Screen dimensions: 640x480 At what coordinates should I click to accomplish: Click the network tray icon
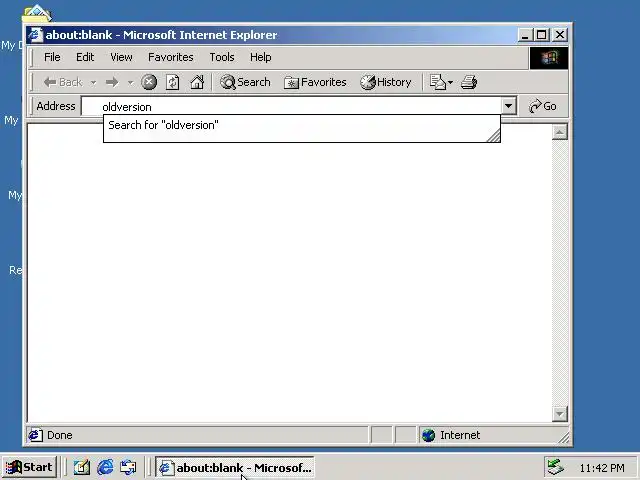pyautogui.click(x=555, y=467)
